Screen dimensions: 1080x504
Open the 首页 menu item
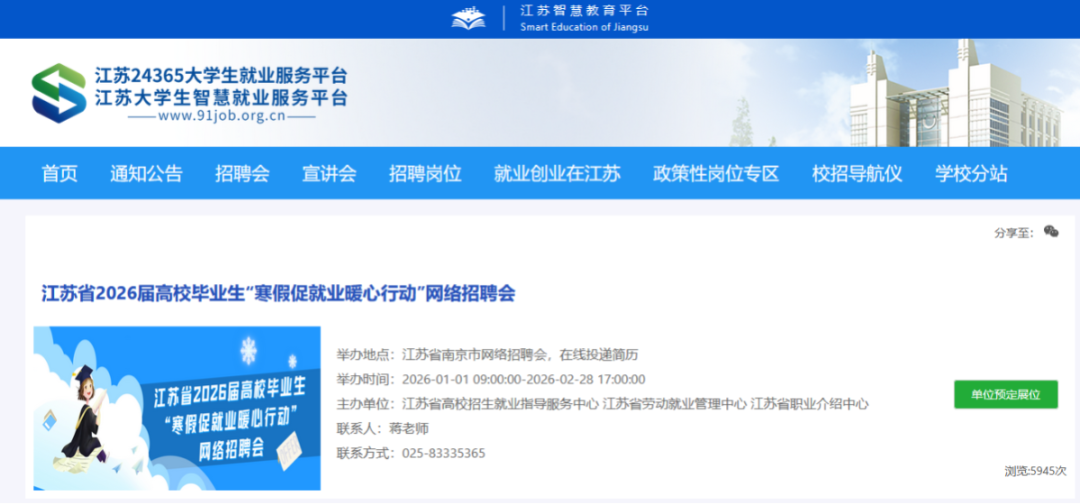click(x=59, y=173)
